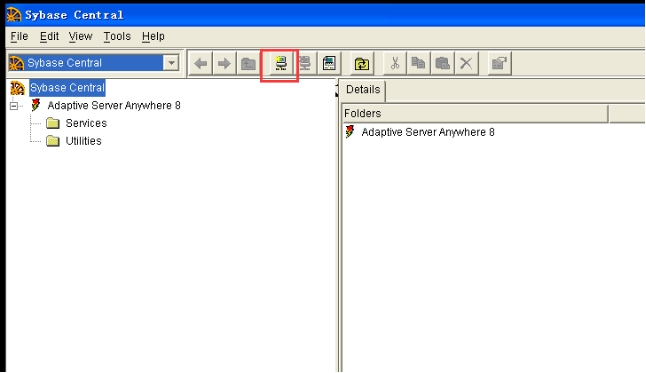Open Properties from the toolbar
The height and width of the screenshot is (373, 646).
(x=499, y=63)
